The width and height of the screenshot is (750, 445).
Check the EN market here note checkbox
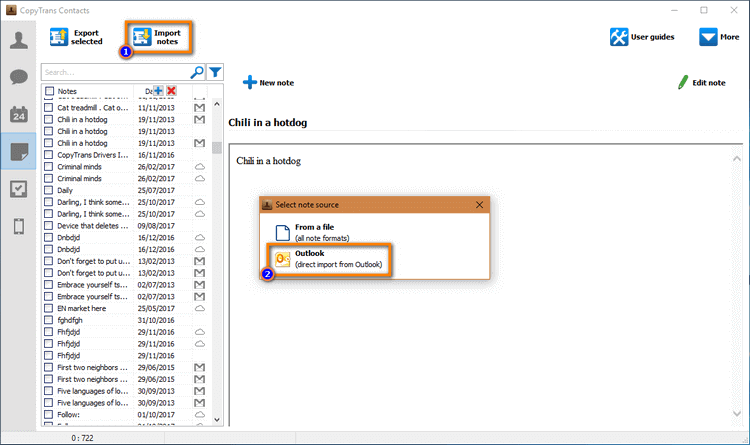click(48, 308)
